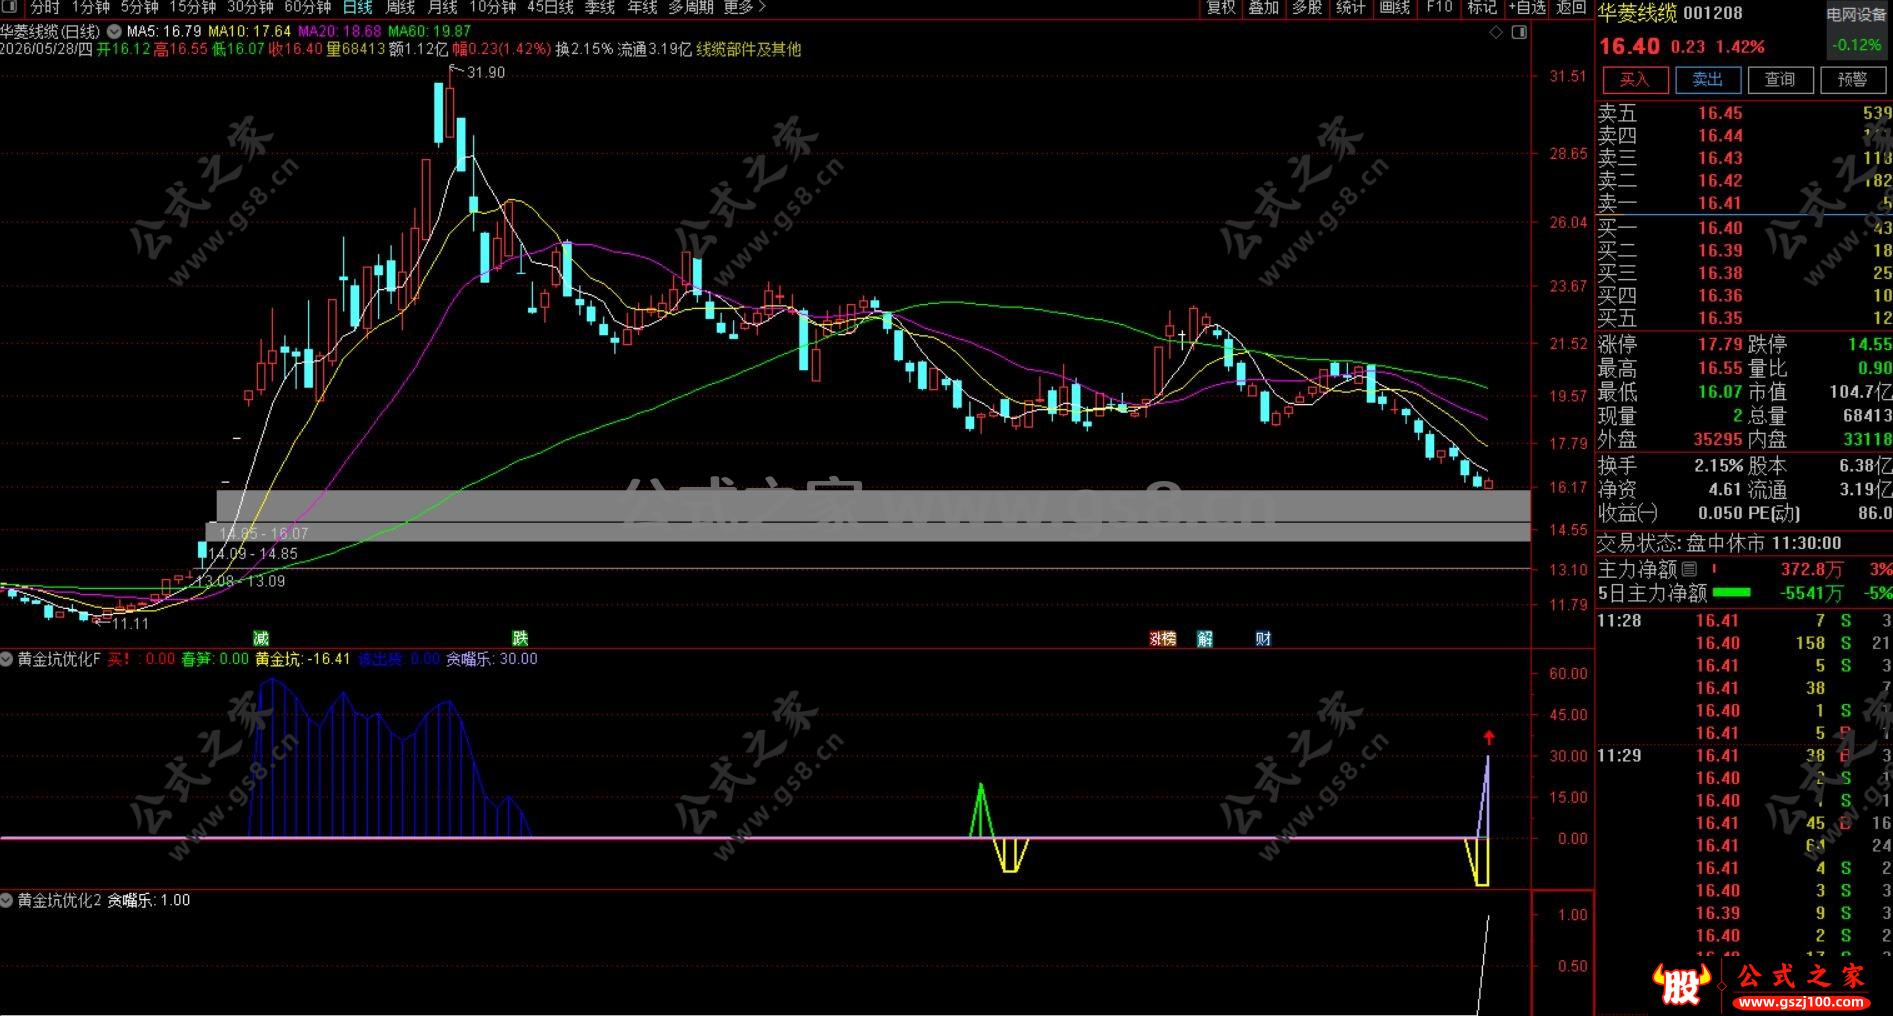This screenshot has width=1893, height=1016.
Task: Add stock via the +自选 button
Action: [1526, 8]
